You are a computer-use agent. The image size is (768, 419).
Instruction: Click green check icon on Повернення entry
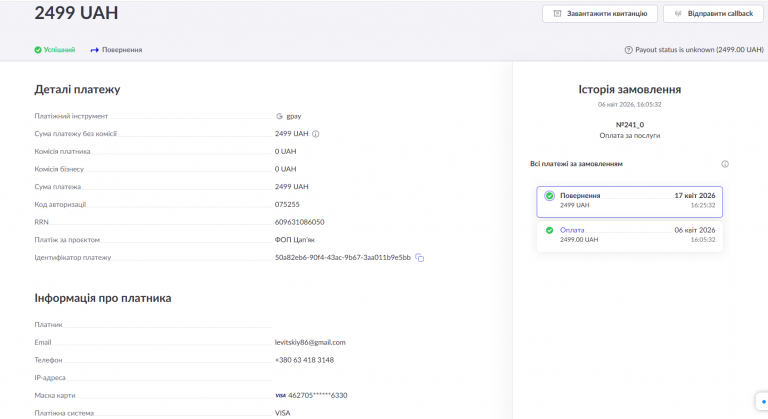[549, 196]
